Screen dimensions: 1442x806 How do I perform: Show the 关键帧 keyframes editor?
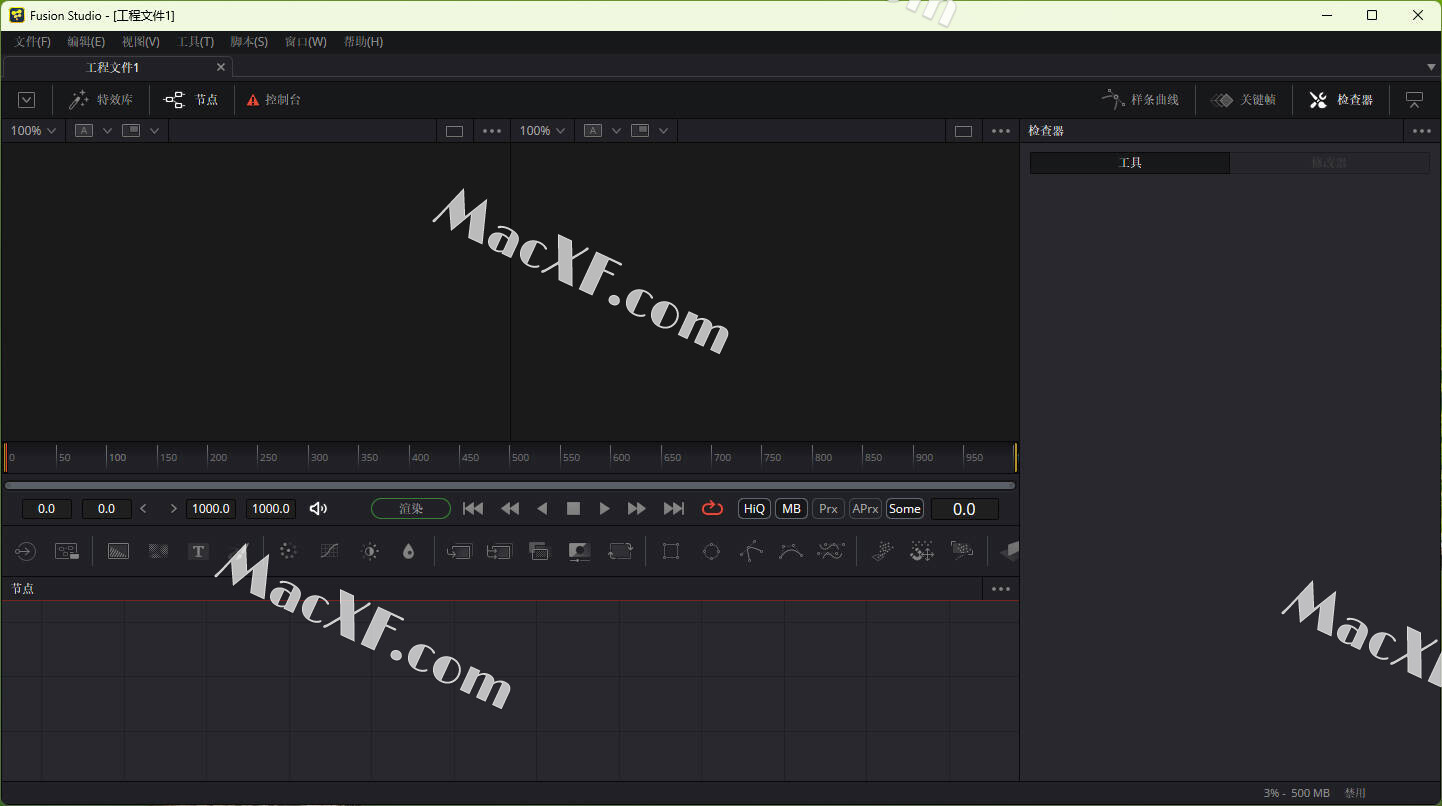[x=1243, y=100]
